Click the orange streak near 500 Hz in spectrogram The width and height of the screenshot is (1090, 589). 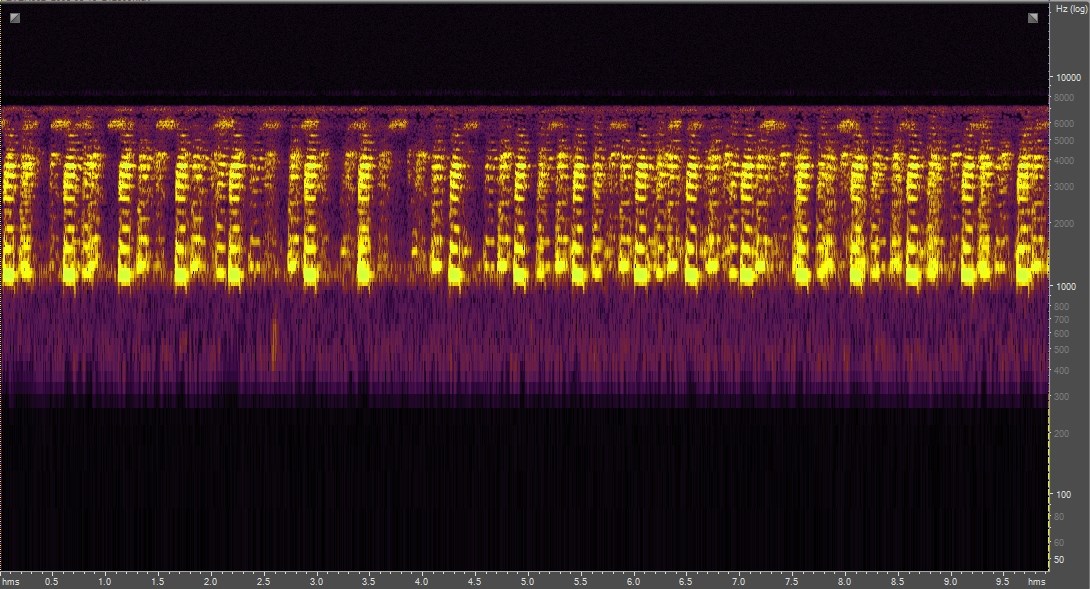click(x=274, y=343)
